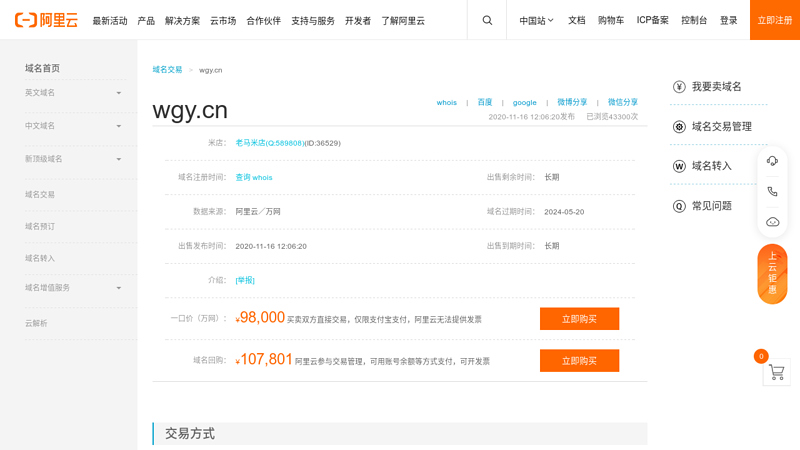This screenshot has width=800, height=450.
Task: Open 域名交易管理 in the right panel
Action: click(x=721, y=127)
